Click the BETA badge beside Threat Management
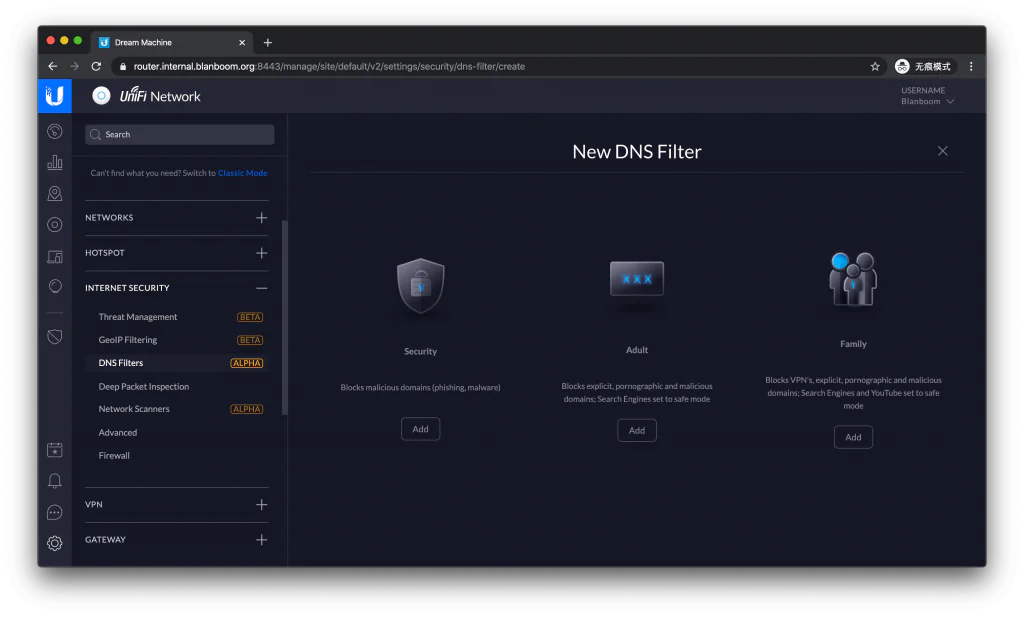Viewport: 1024px width, 617px height. [250, 317]
